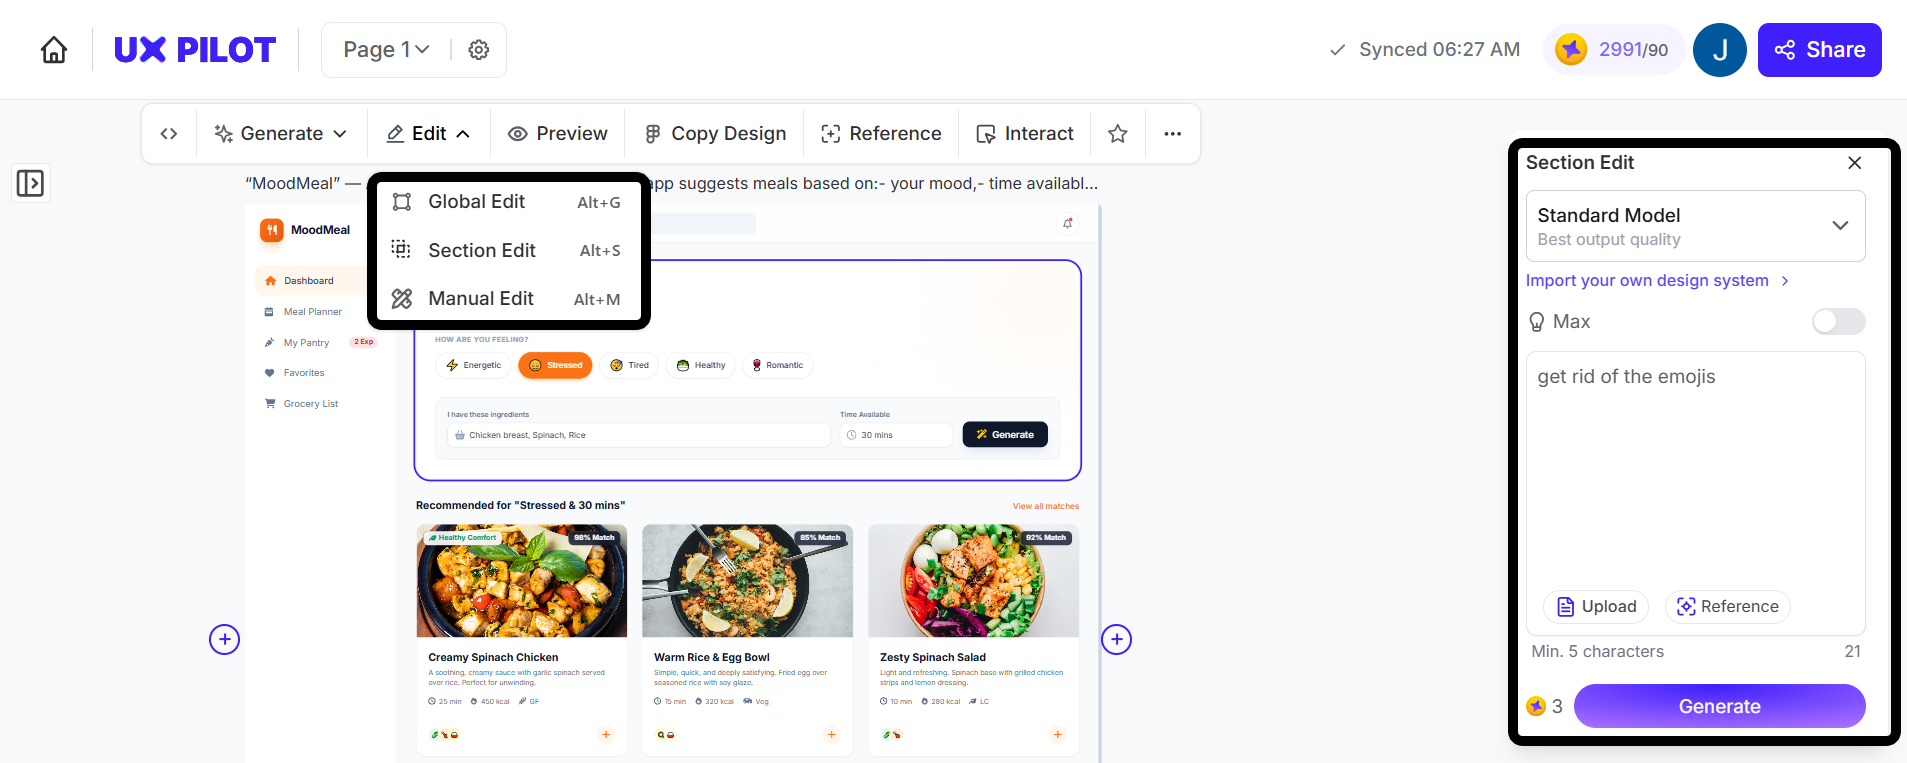Select the Stressed mood chip

(555, 365)
